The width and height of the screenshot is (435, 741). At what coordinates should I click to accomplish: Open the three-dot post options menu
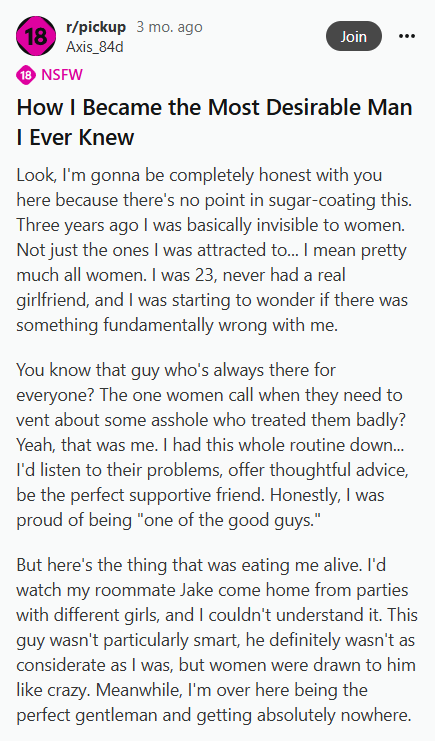click(x=407, y=36)
